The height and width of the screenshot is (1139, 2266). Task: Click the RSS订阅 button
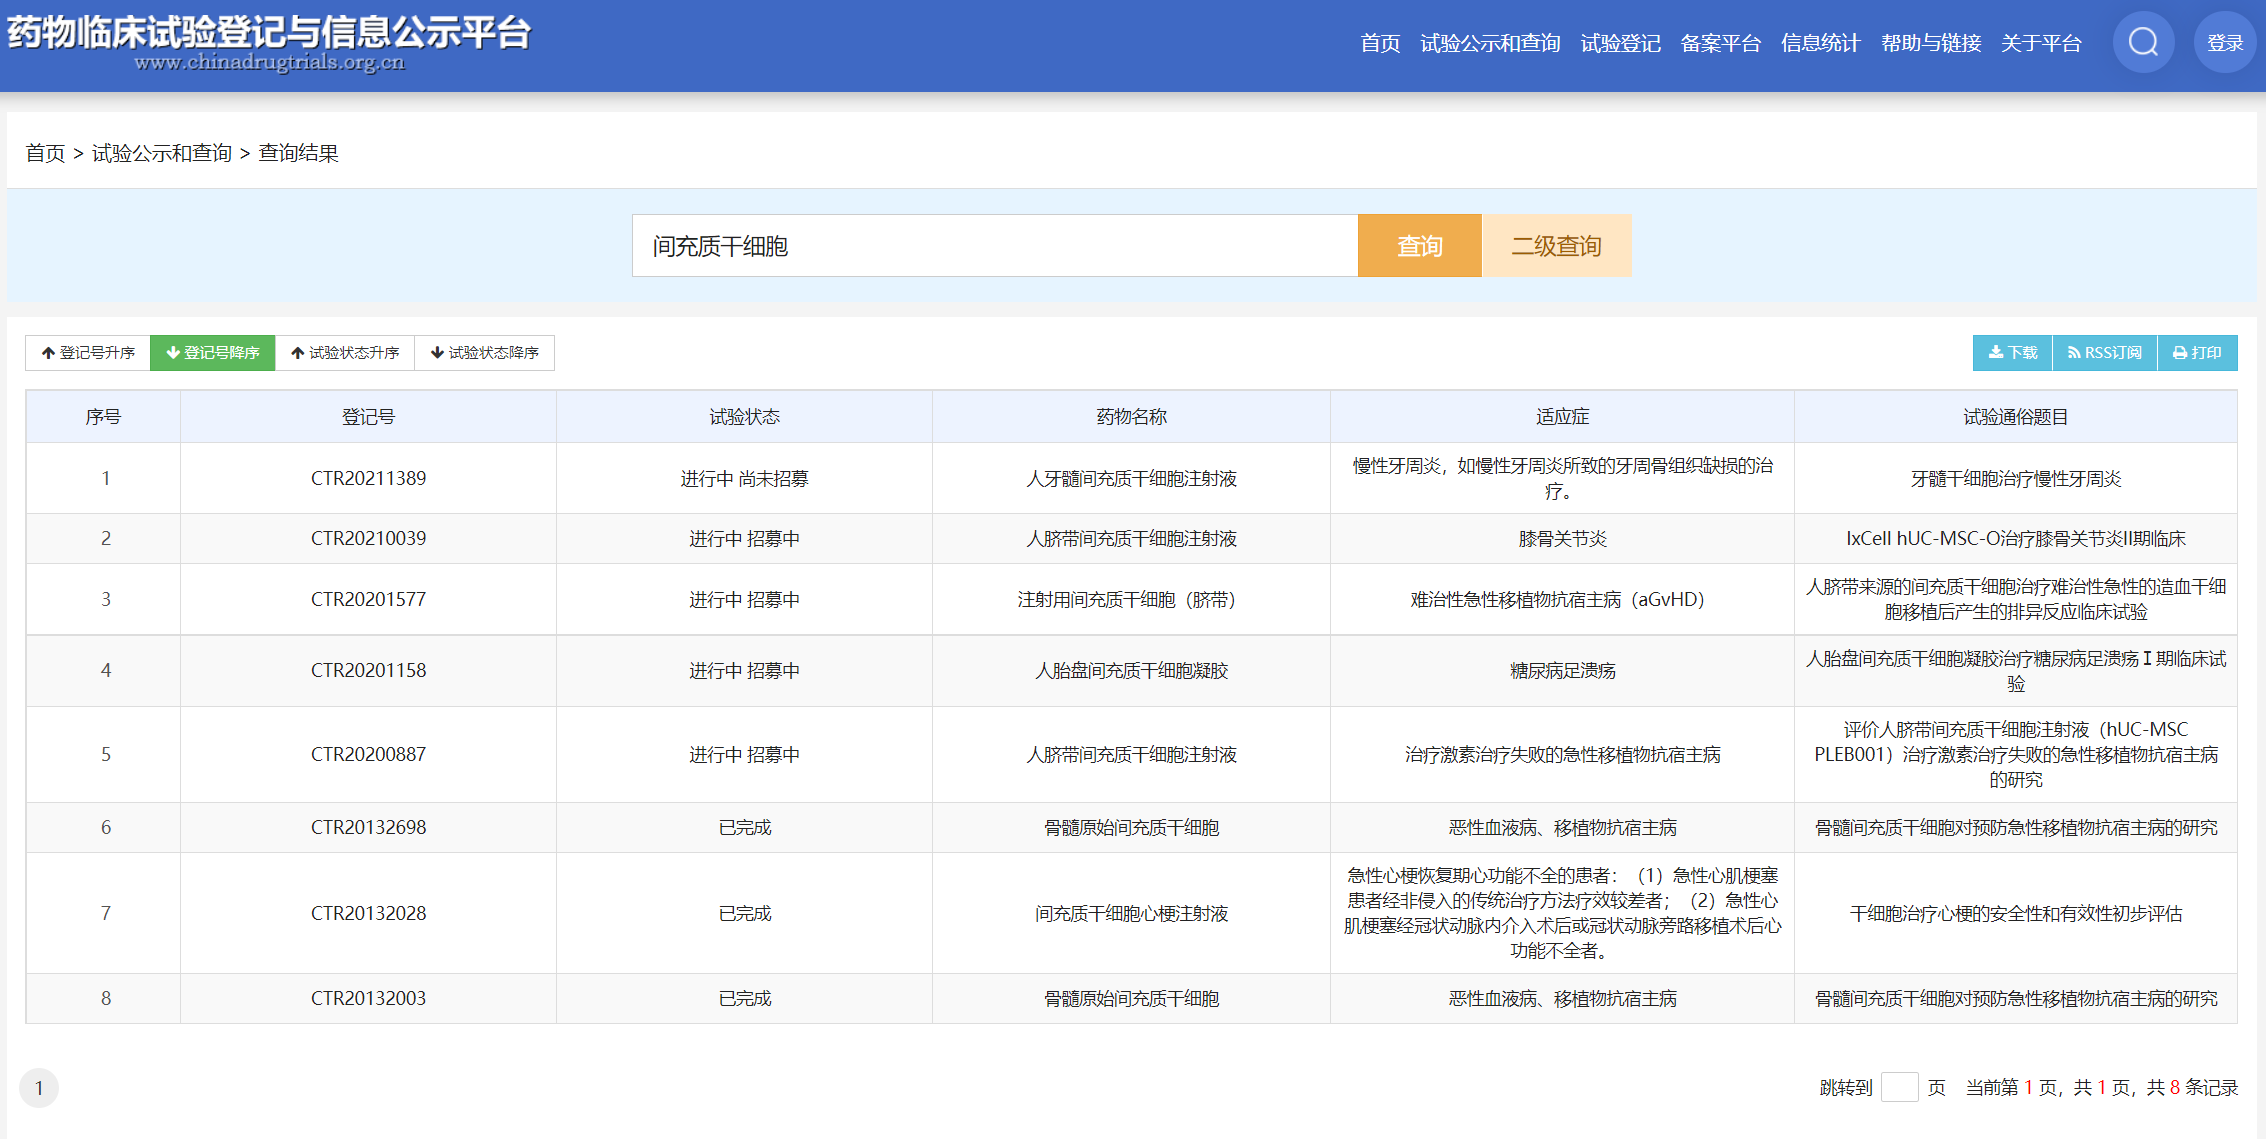(x=2105, y=353)
